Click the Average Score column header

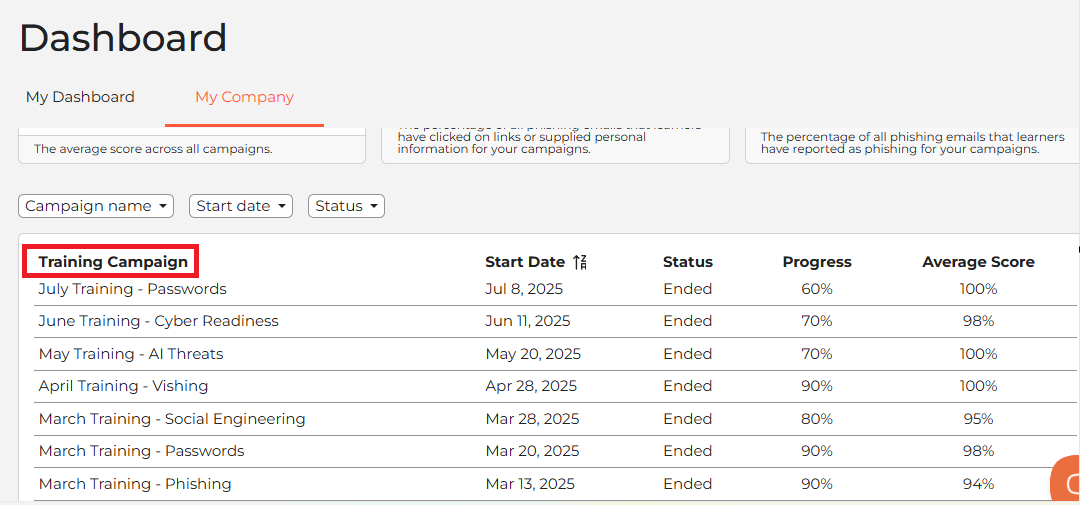click(x=978, y=262)
